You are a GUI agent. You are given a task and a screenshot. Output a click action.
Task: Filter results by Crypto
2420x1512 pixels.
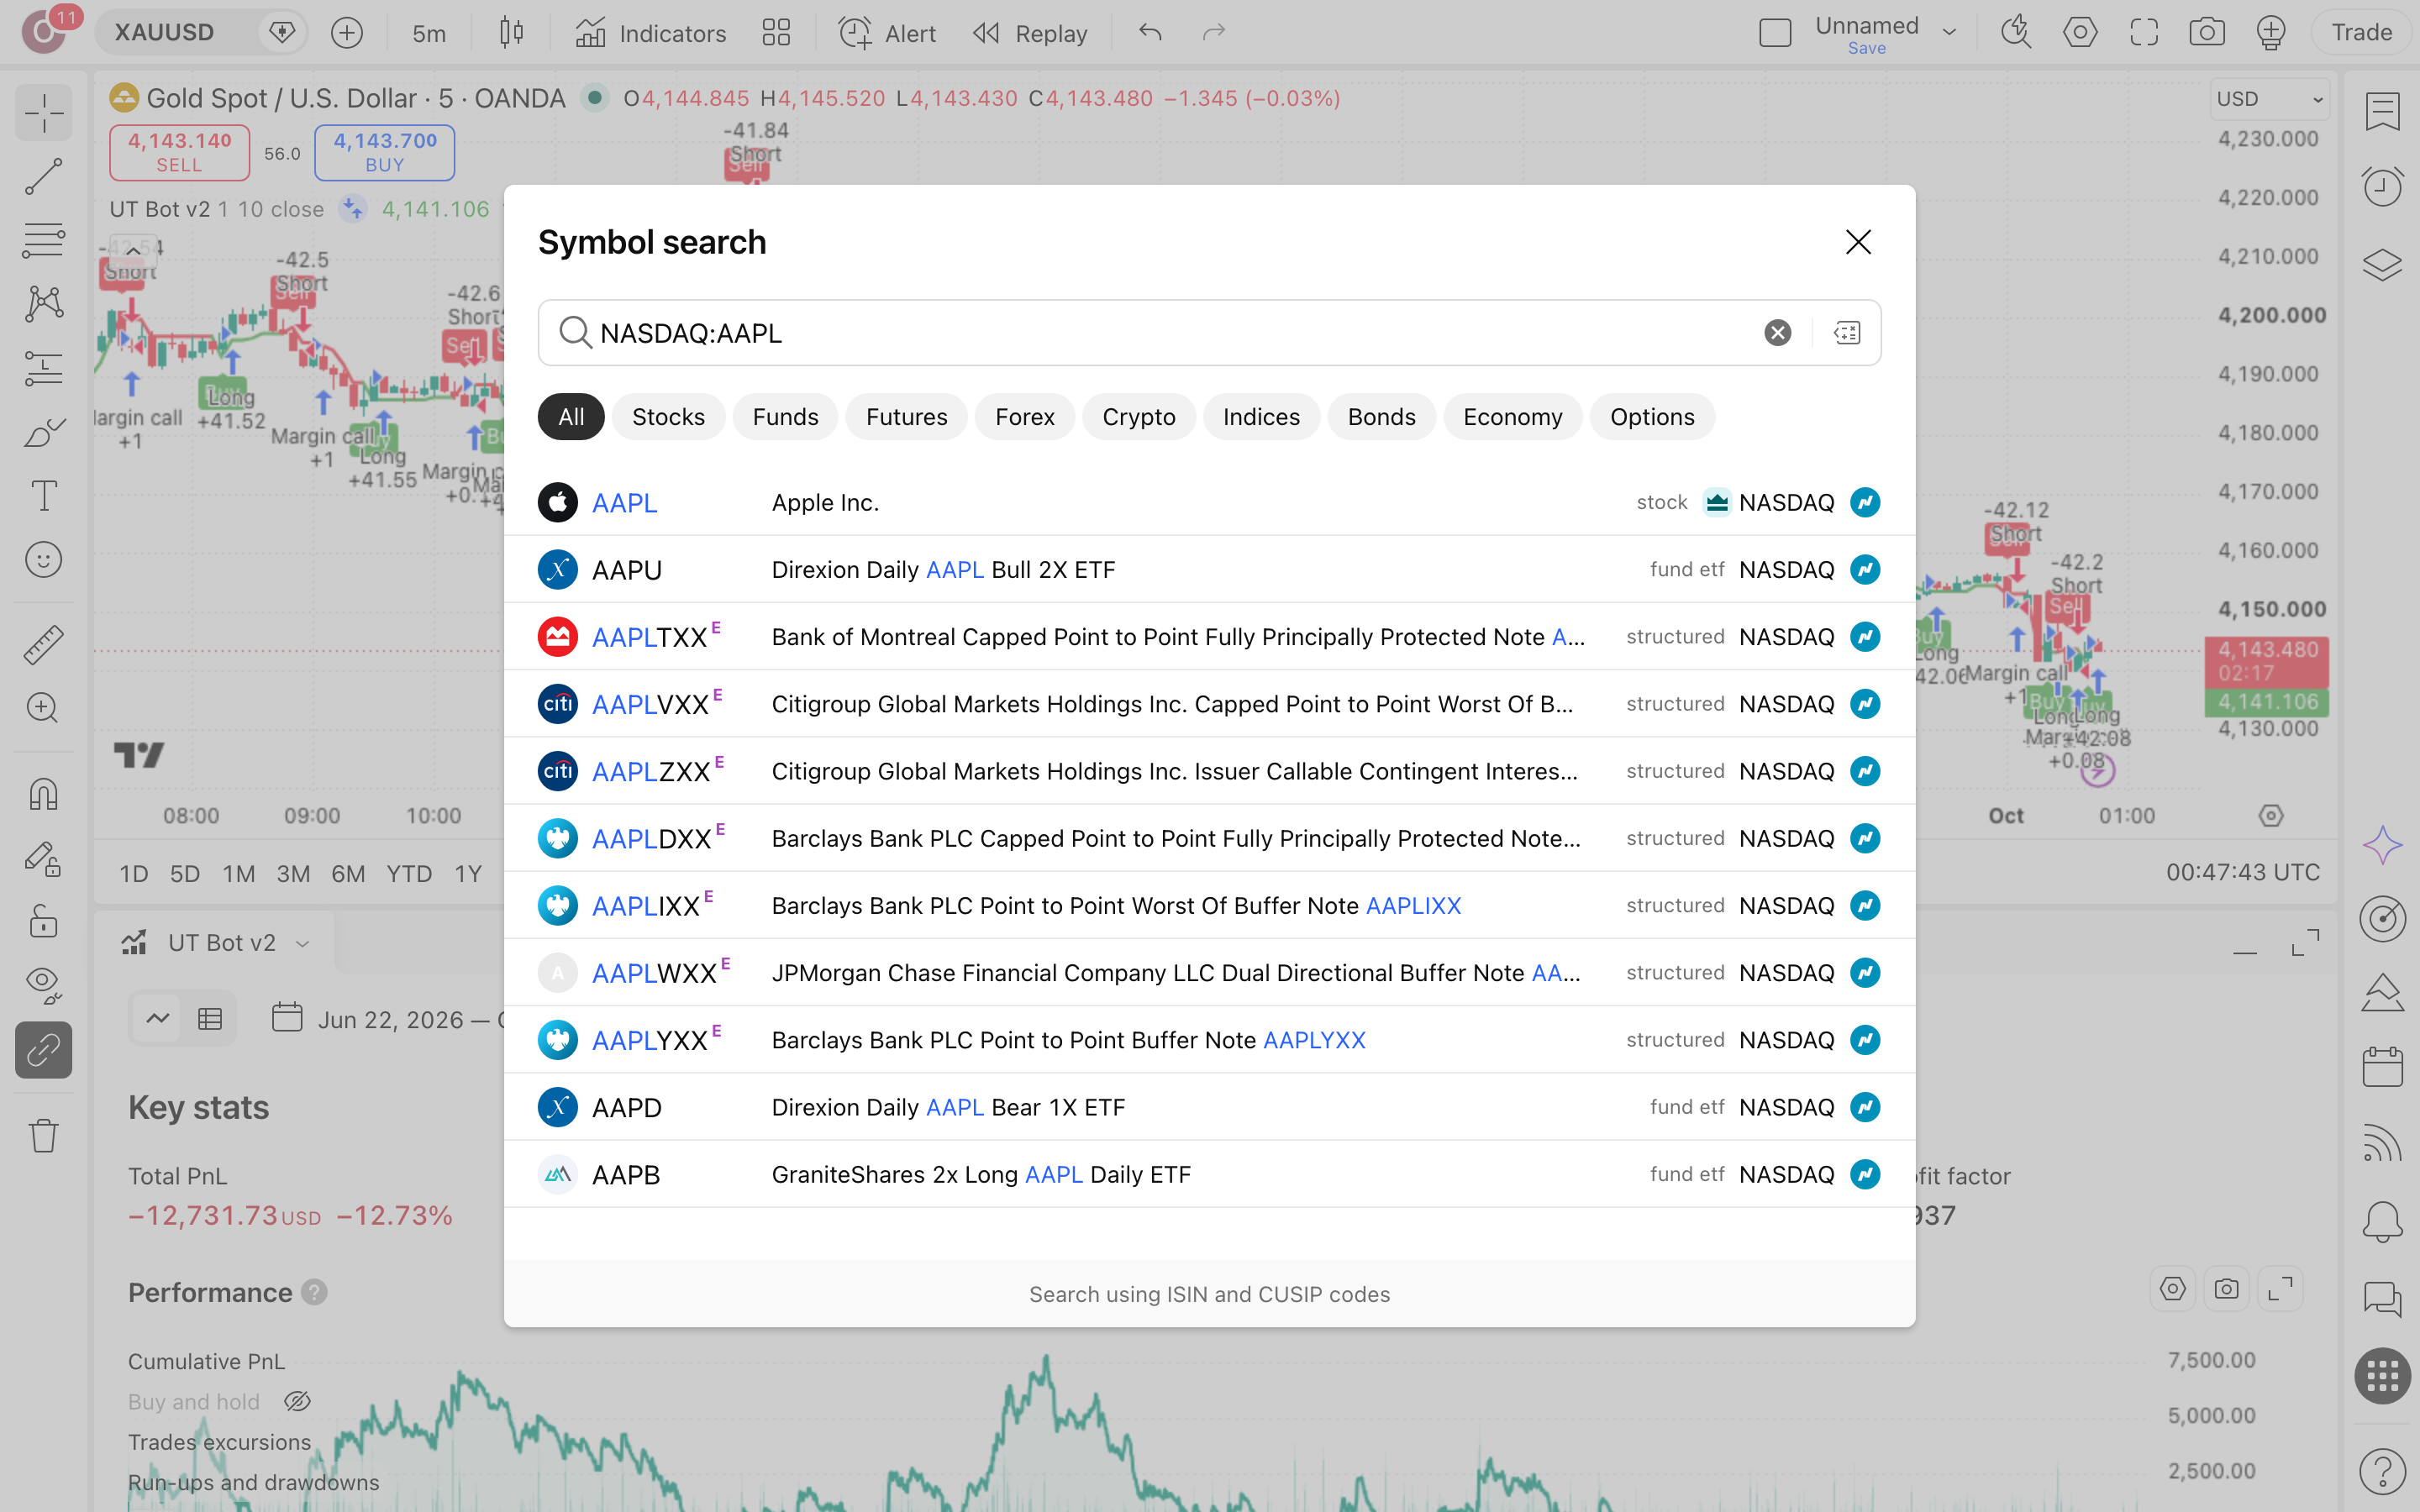(x=1138, y=417)
